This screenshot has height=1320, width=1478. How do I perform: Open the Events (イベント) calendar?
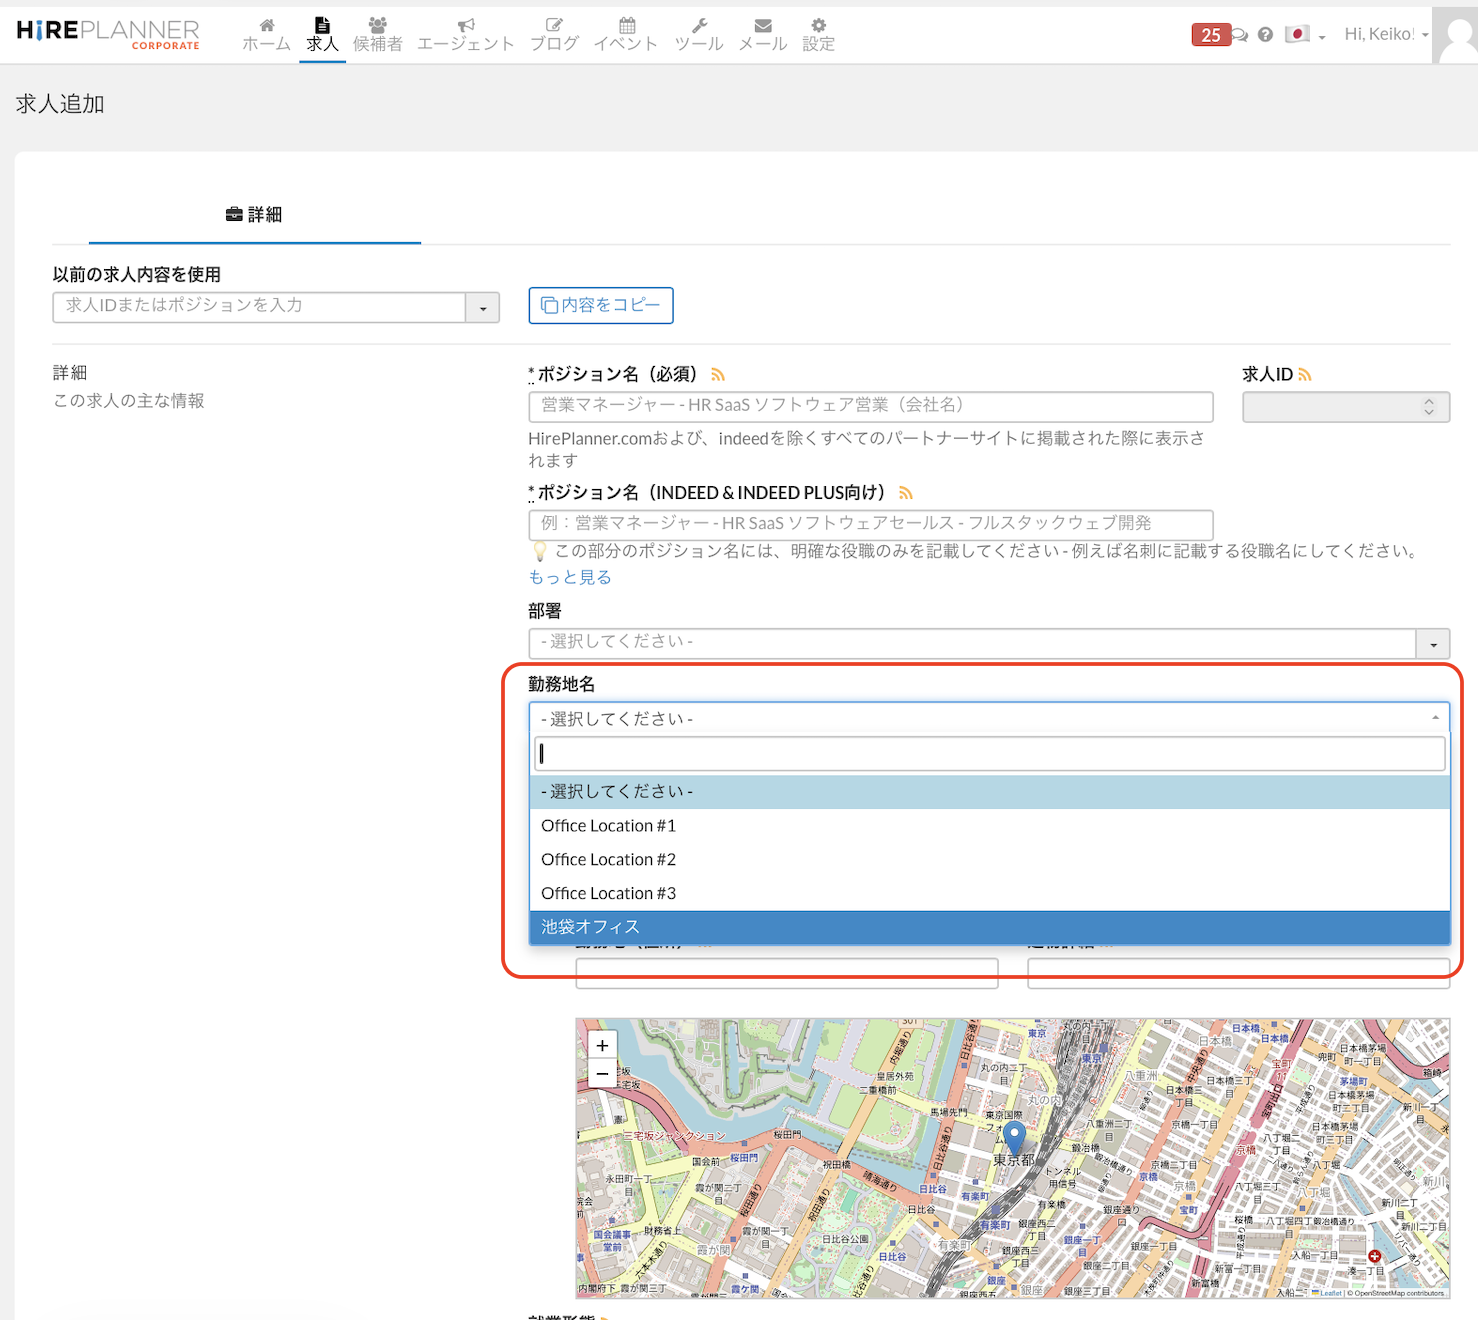[626, 34]
